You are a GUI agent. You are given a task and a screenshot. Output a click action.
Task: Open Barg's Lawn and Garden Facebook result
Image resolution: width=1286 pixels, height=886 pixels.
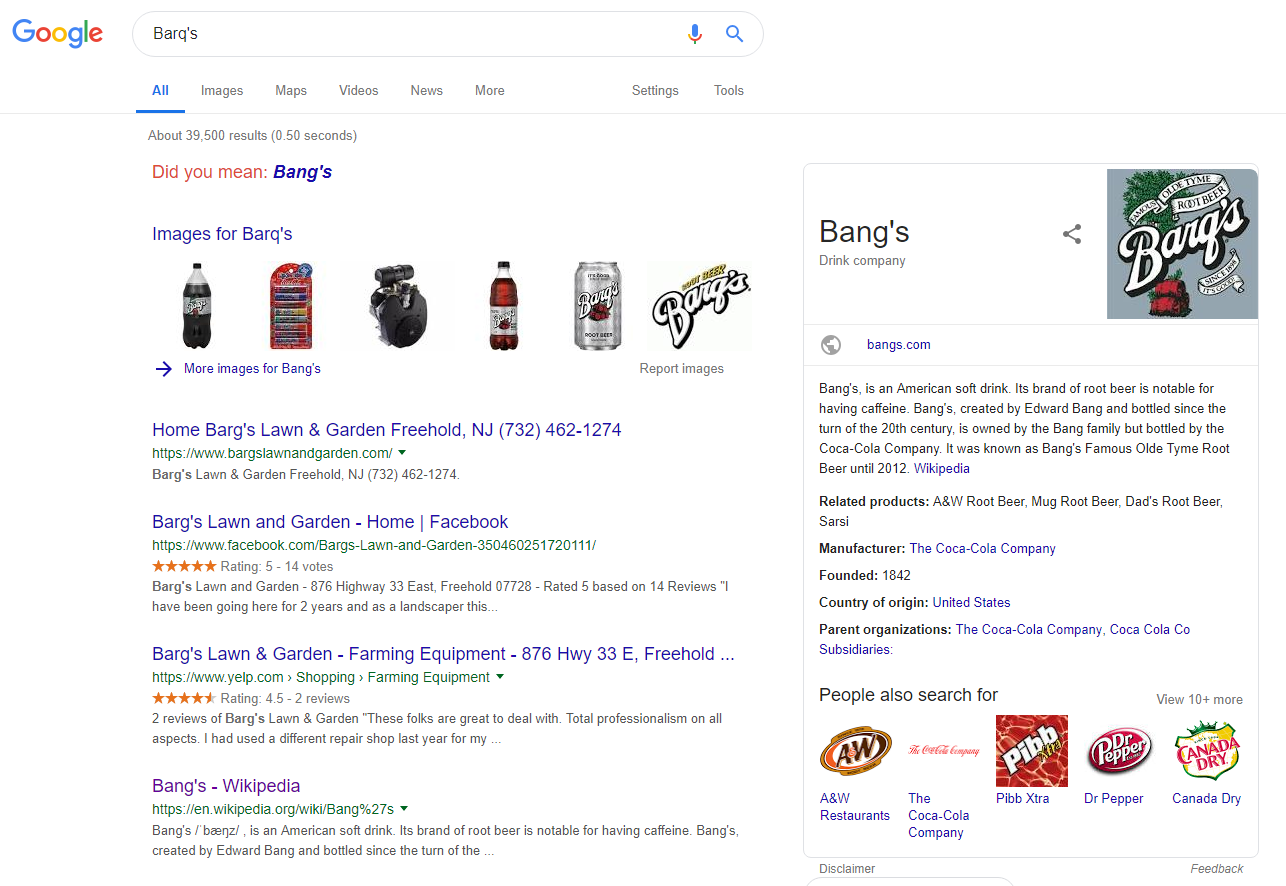(x=330, y=522)
